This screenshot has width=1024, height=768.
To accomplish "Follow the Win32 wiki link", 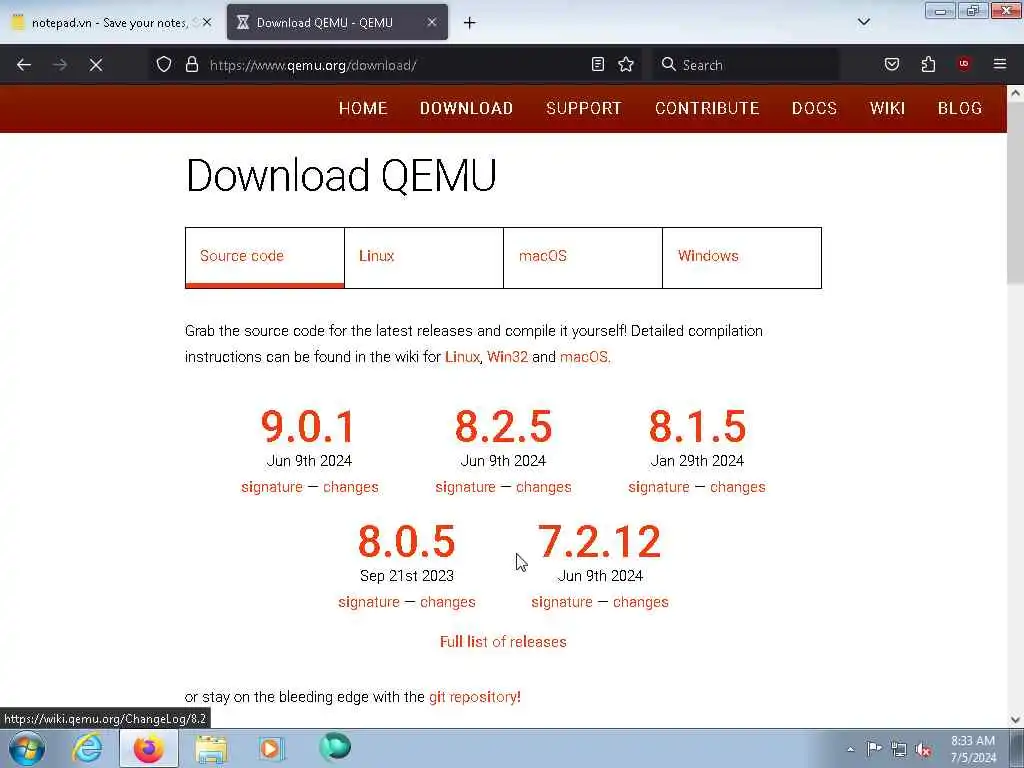I will coord(507,357).
